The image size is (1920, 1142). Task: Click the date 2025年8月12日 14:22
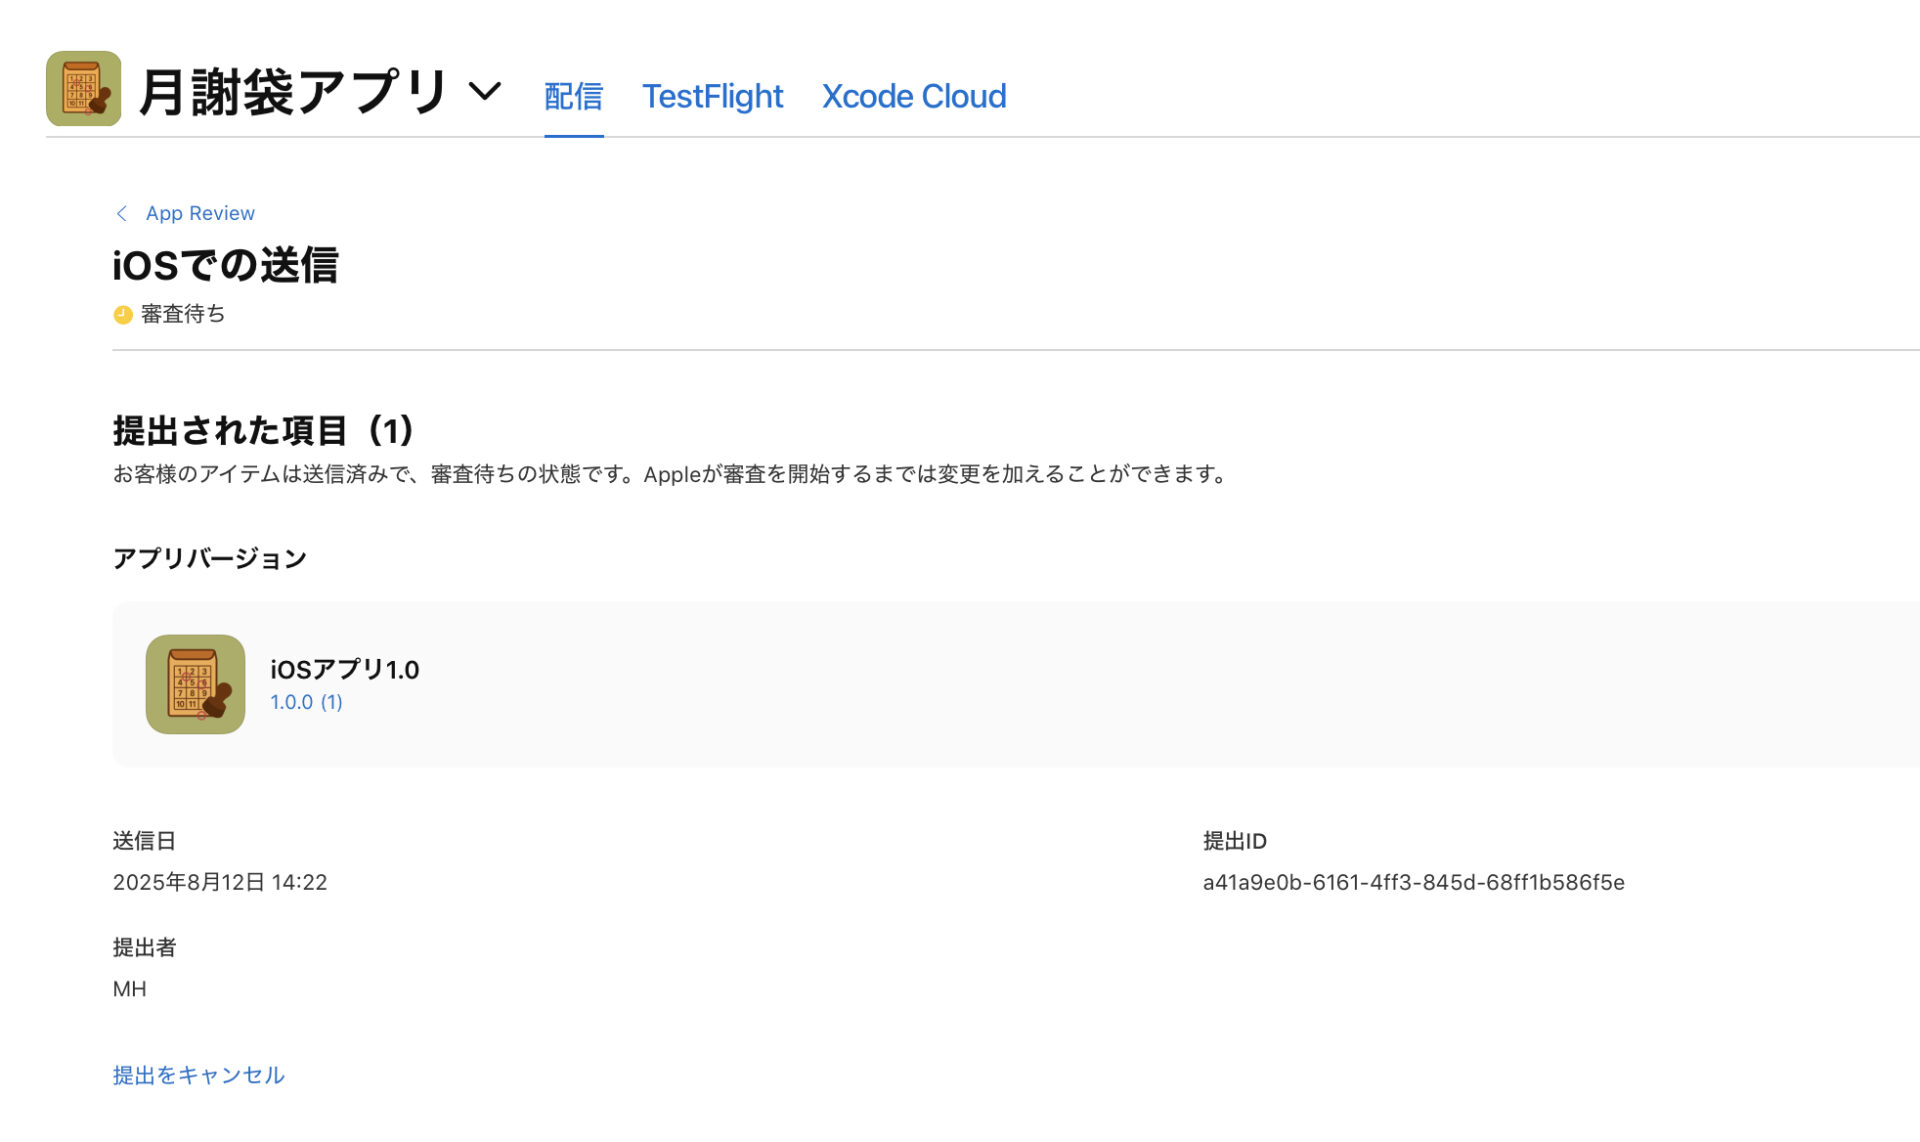(x=220, y=882)
